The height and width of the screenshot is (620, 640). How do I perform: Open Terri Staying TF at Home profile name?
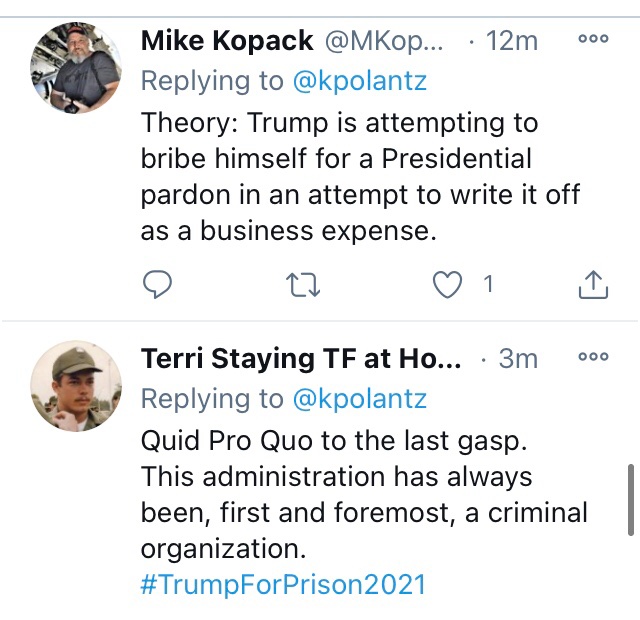[x=301, y=359]
